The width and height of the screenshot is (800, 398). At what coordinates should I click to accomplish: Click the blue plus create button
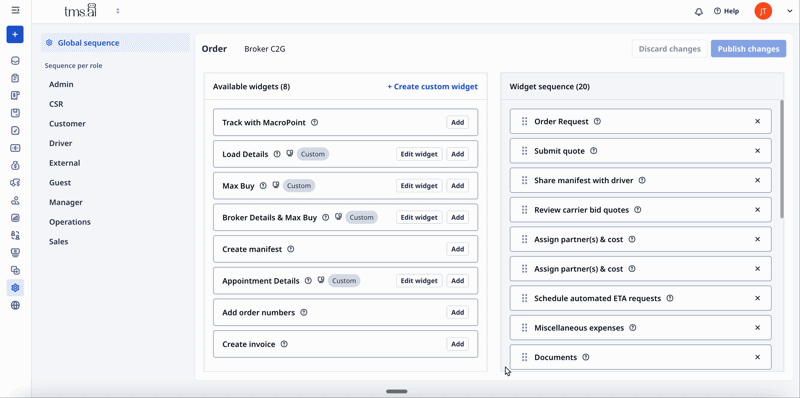pyautogui.click(x=15, y=34)
